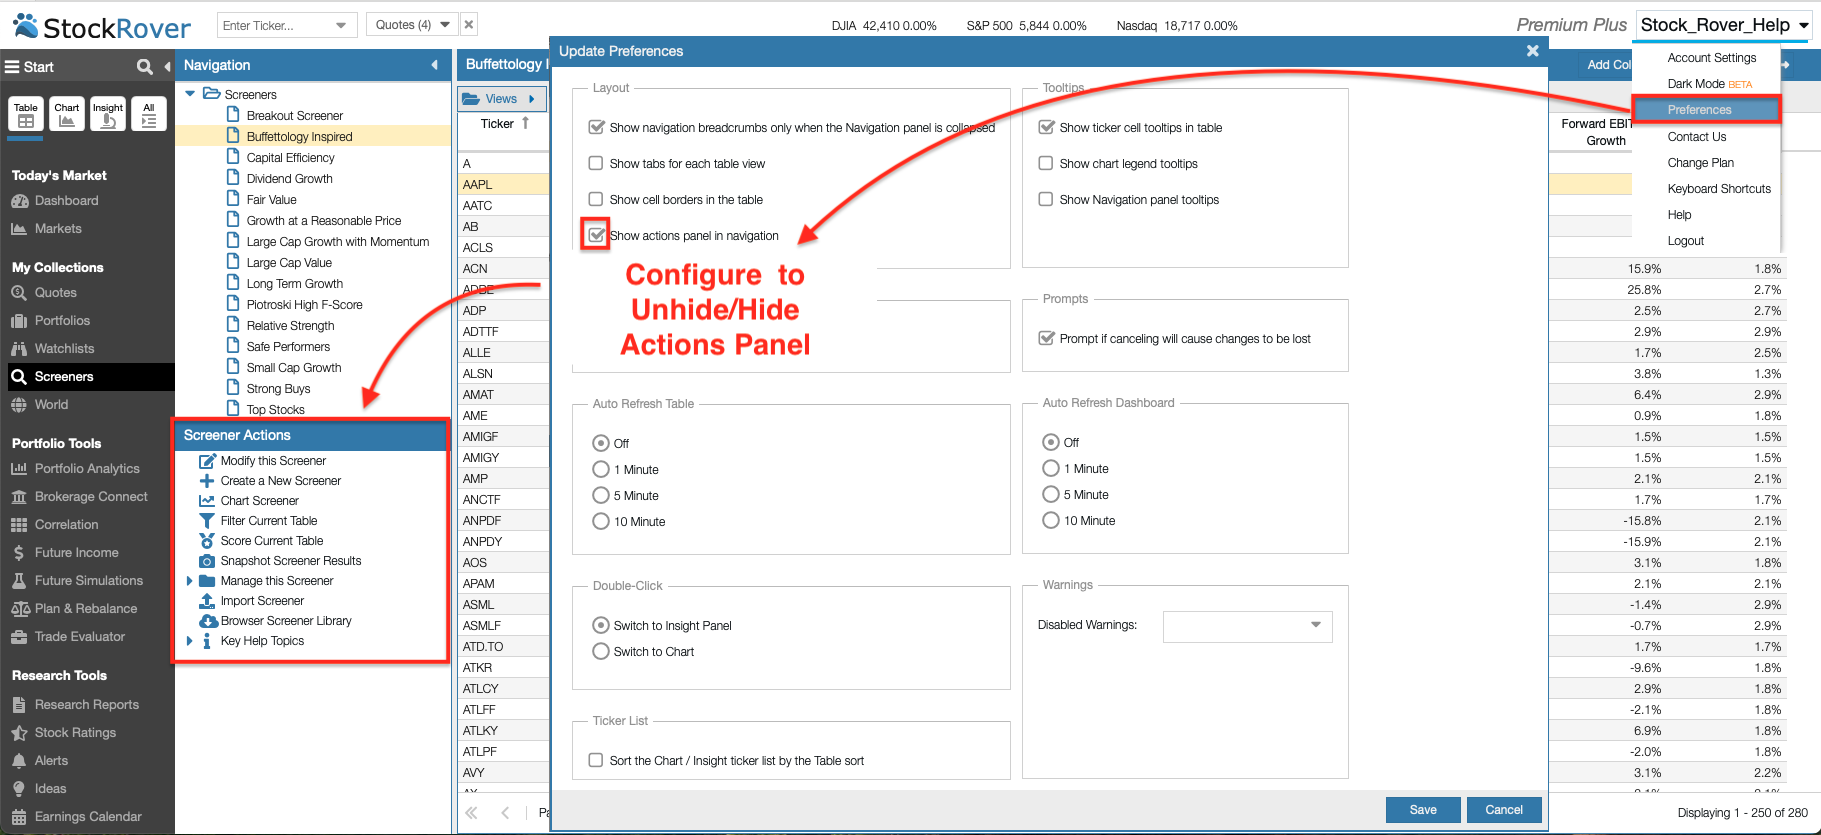Expand Manage this Screener

(x=189, y=581)
